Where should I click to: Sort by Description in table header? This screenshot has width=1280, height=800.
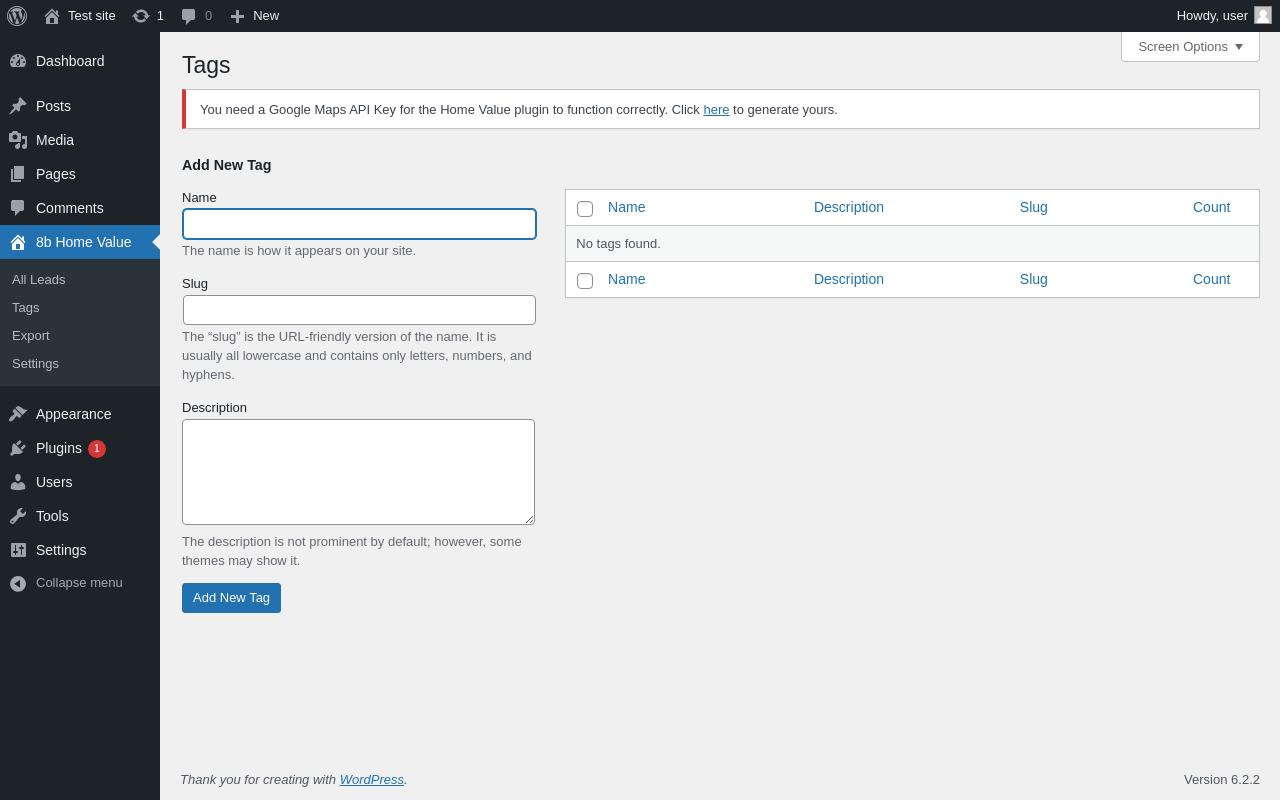tap(849, 207)
